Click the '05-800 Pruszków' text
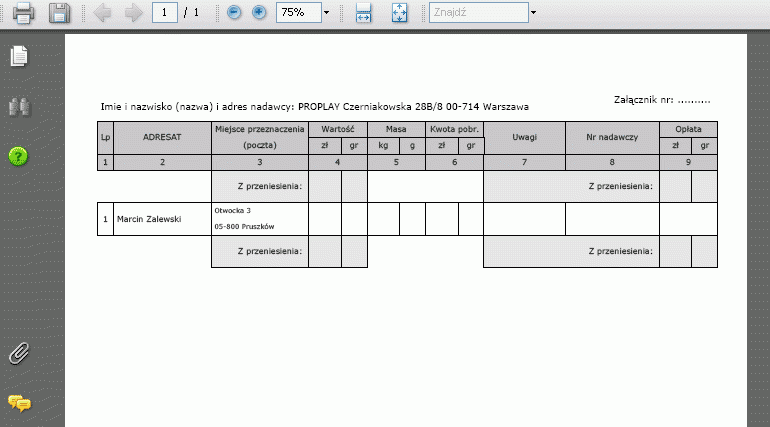The height and width of the screenshot is (427, 770). point(244,227)
